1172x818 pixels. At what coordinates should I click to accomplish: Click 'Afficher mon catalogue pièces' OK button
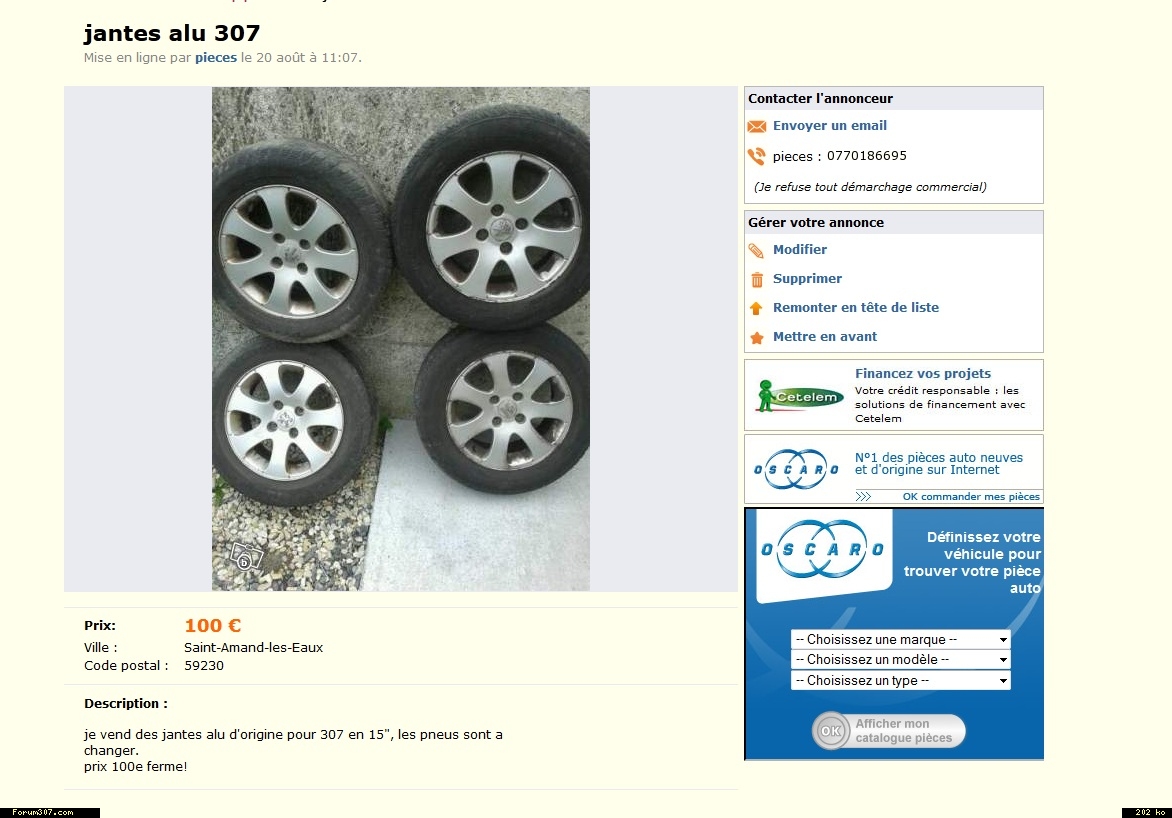click(889, 731)
